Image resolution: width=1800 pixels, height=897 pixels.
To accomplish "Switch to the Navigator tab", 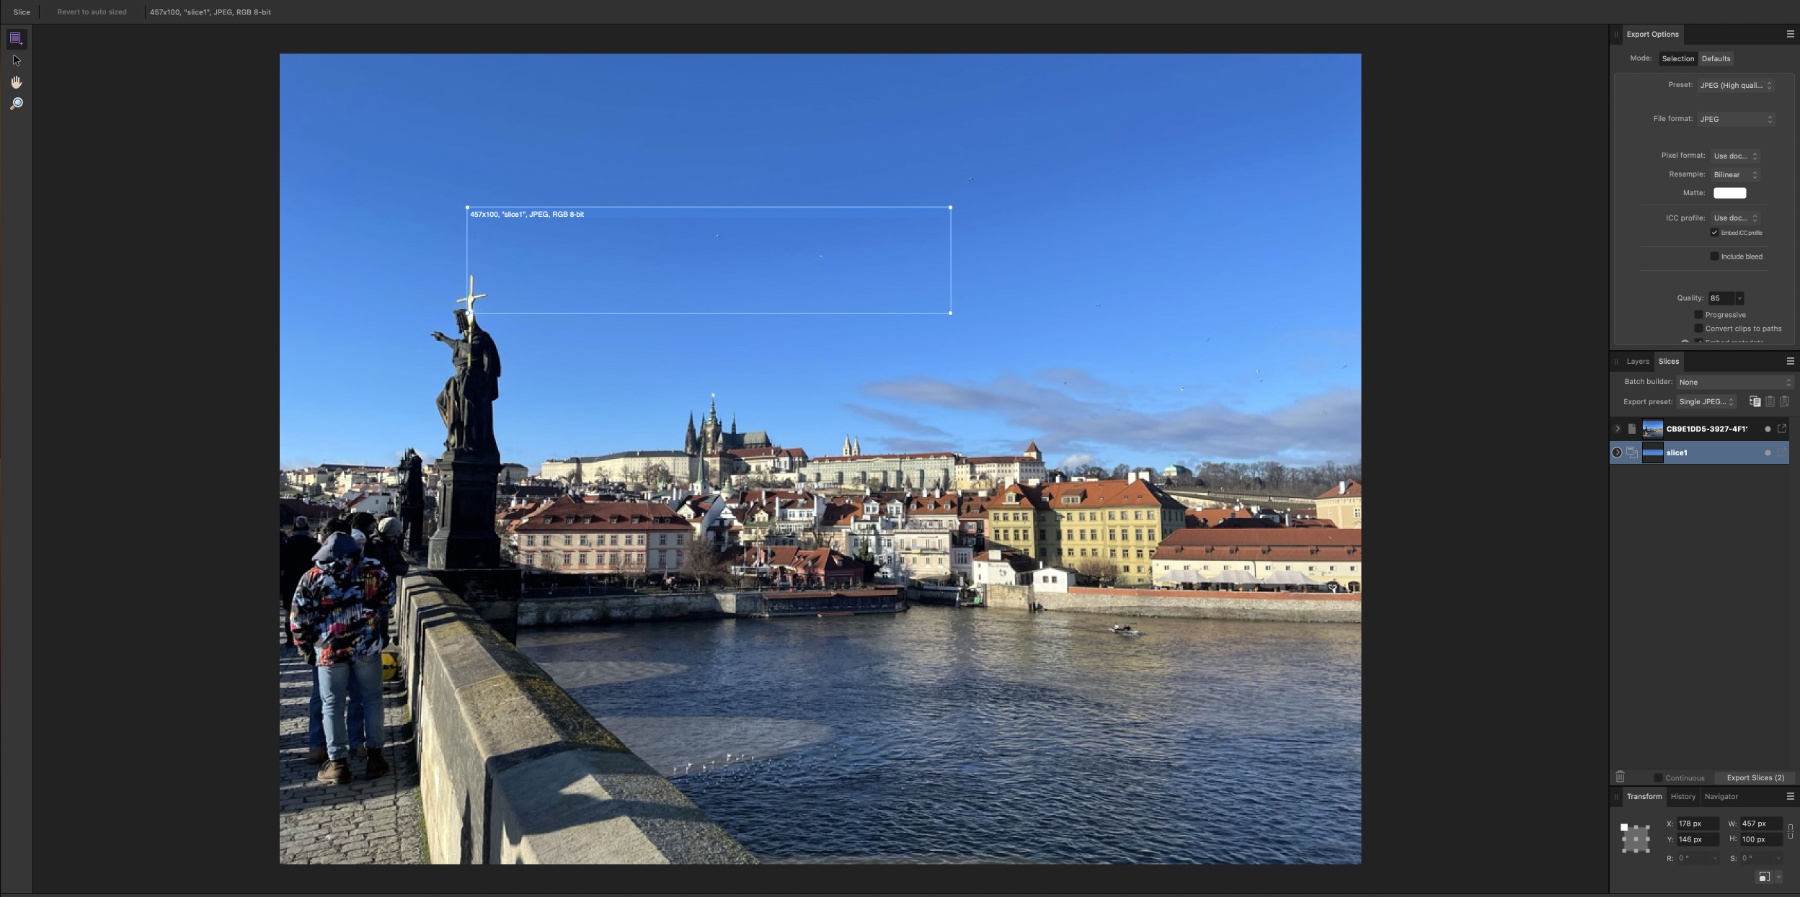I will click(1721, 797).
